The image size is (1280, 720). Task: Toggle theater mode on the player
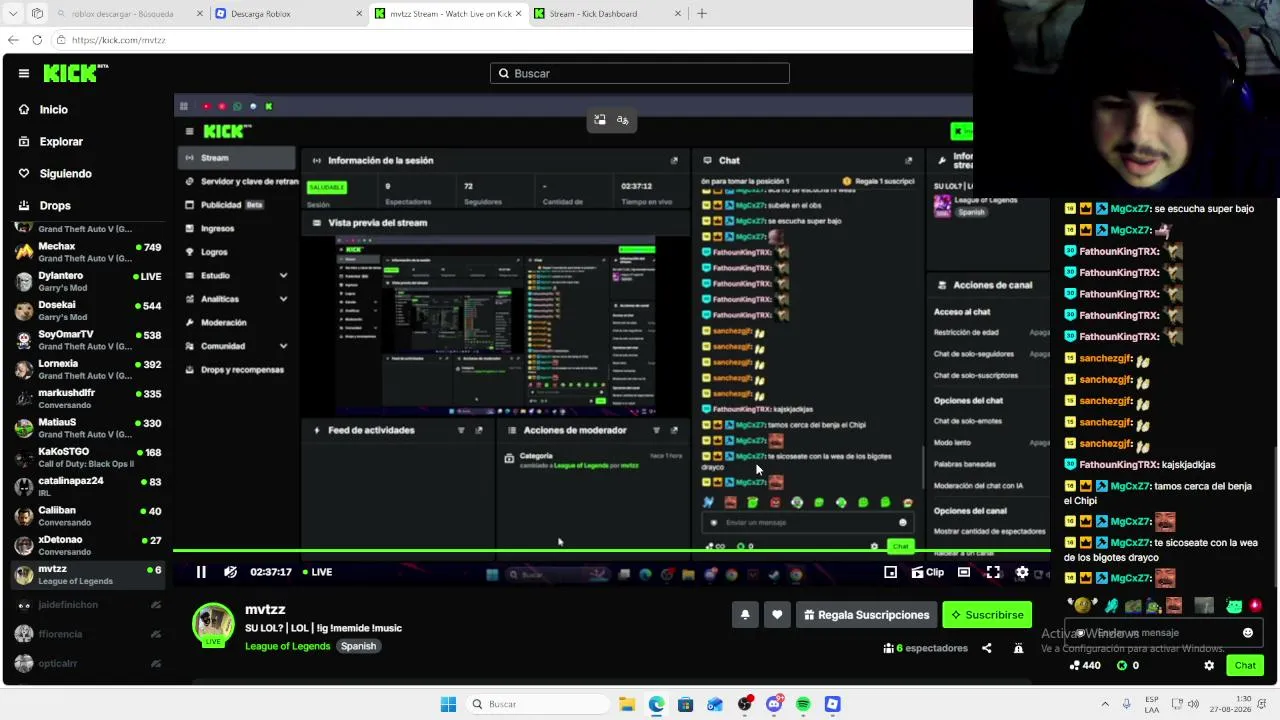point(963,572)
